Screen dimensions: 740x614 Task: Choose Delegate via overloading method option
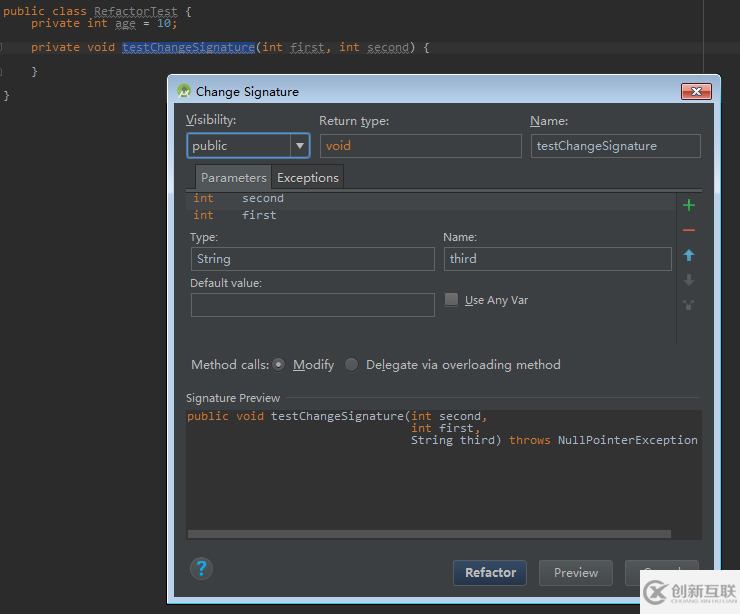click(x=351, y=365)
